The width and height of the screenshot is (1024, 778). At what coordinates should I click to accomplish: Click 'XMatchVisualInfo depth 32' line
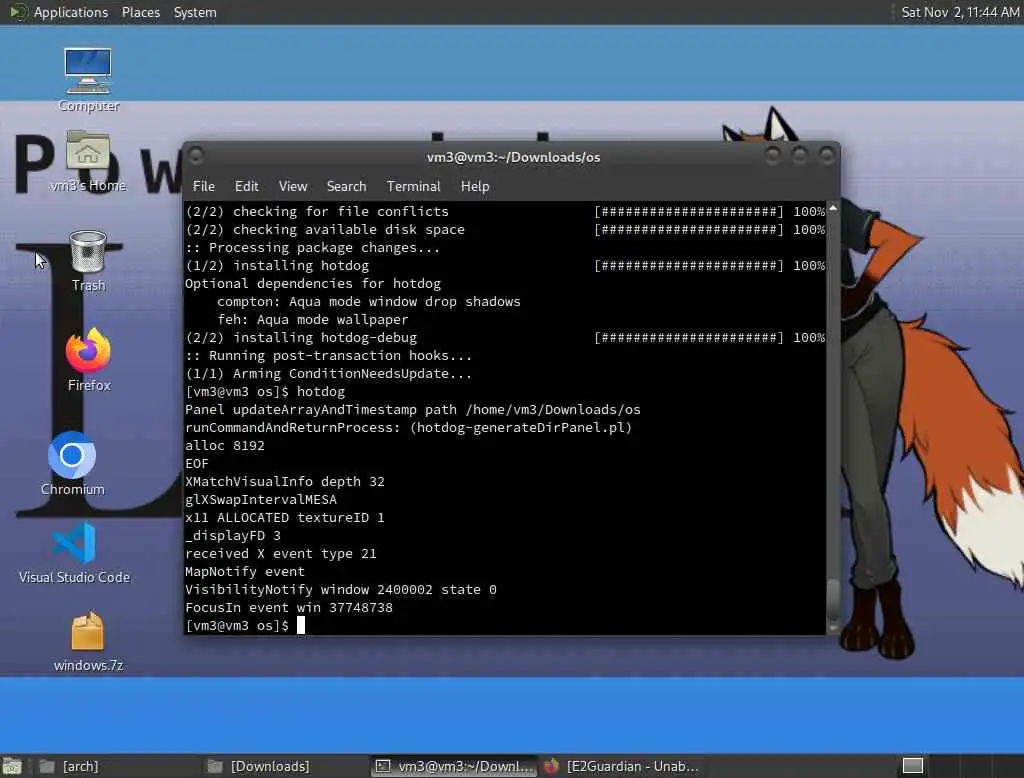[x=285, y=481]
